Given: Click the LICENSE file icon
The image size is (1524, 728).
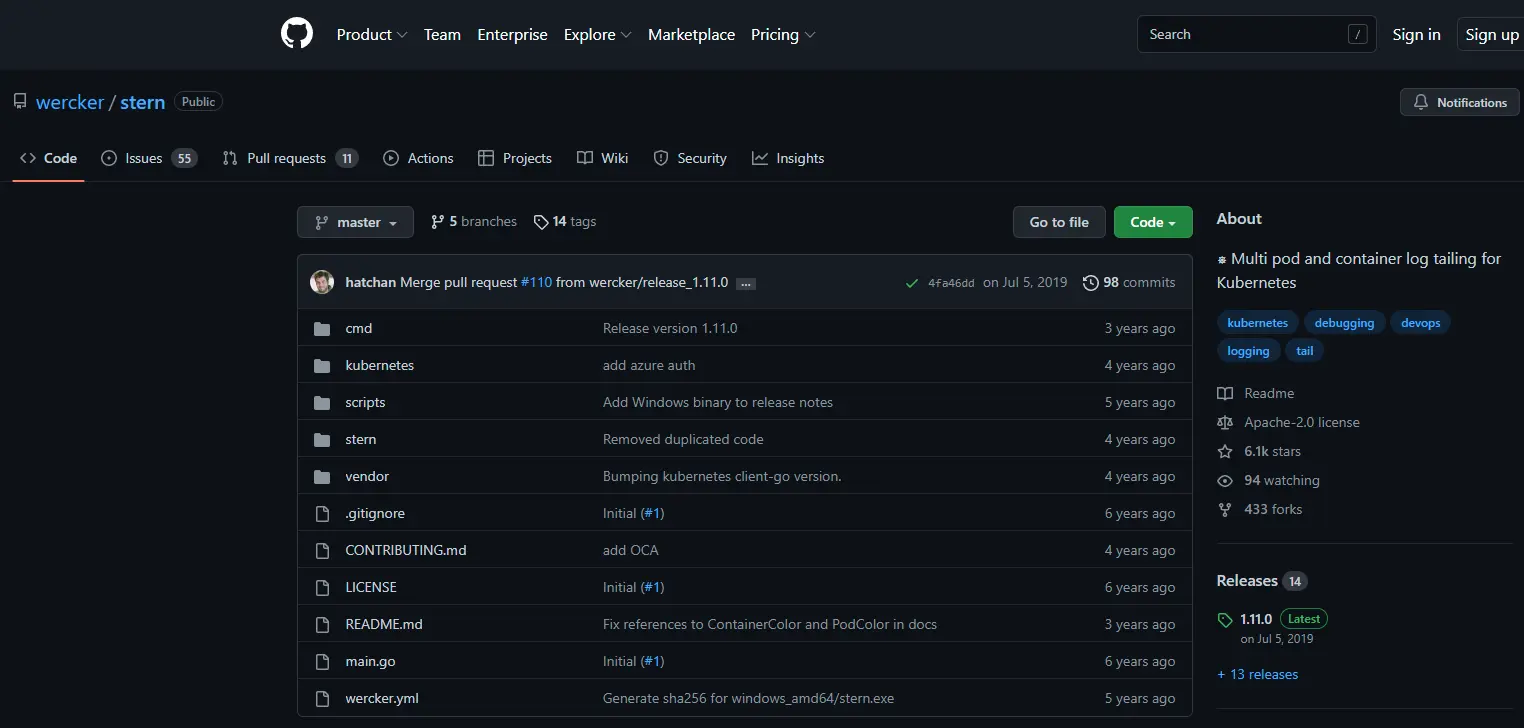Looking at the screenshot, I should tap(322, 587).
